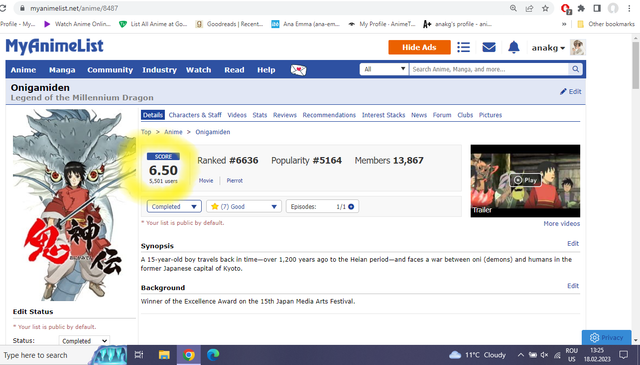Open the Completed status dropdown near score
Screen dimensions: 640x365
pos(174,207)
